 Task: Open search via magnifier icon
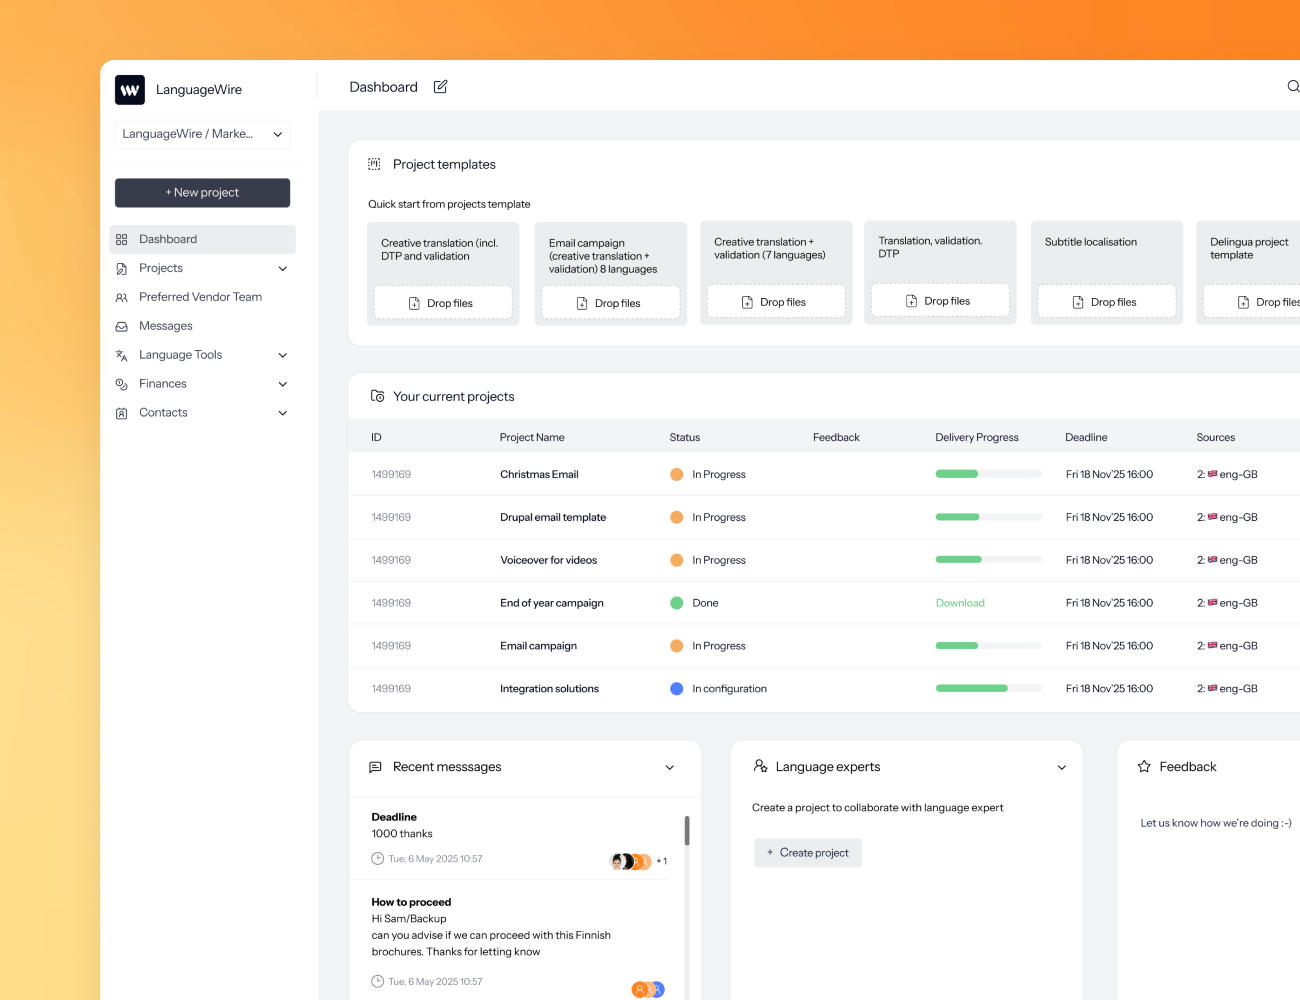tap(1292, 87)
